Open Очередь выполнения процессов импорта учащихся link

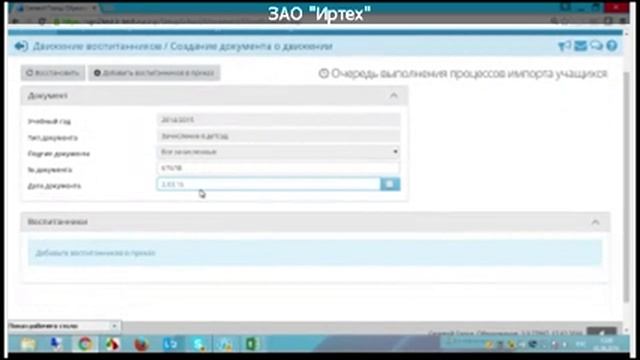click(463, 73)
